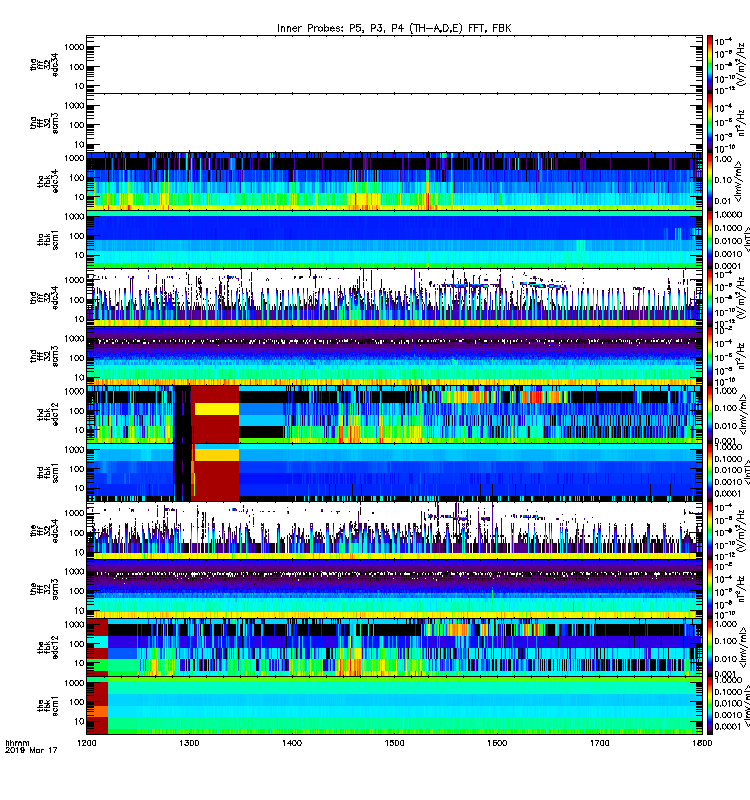Viewport: 750px width, 800px height.
Task: Click the 'tha fbk scm1' panel label
Action: 48,240
